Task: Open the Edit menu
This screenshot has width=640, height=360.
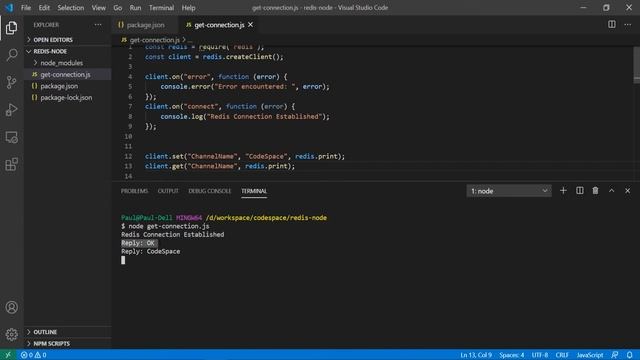Action: (x=44, y=8)
